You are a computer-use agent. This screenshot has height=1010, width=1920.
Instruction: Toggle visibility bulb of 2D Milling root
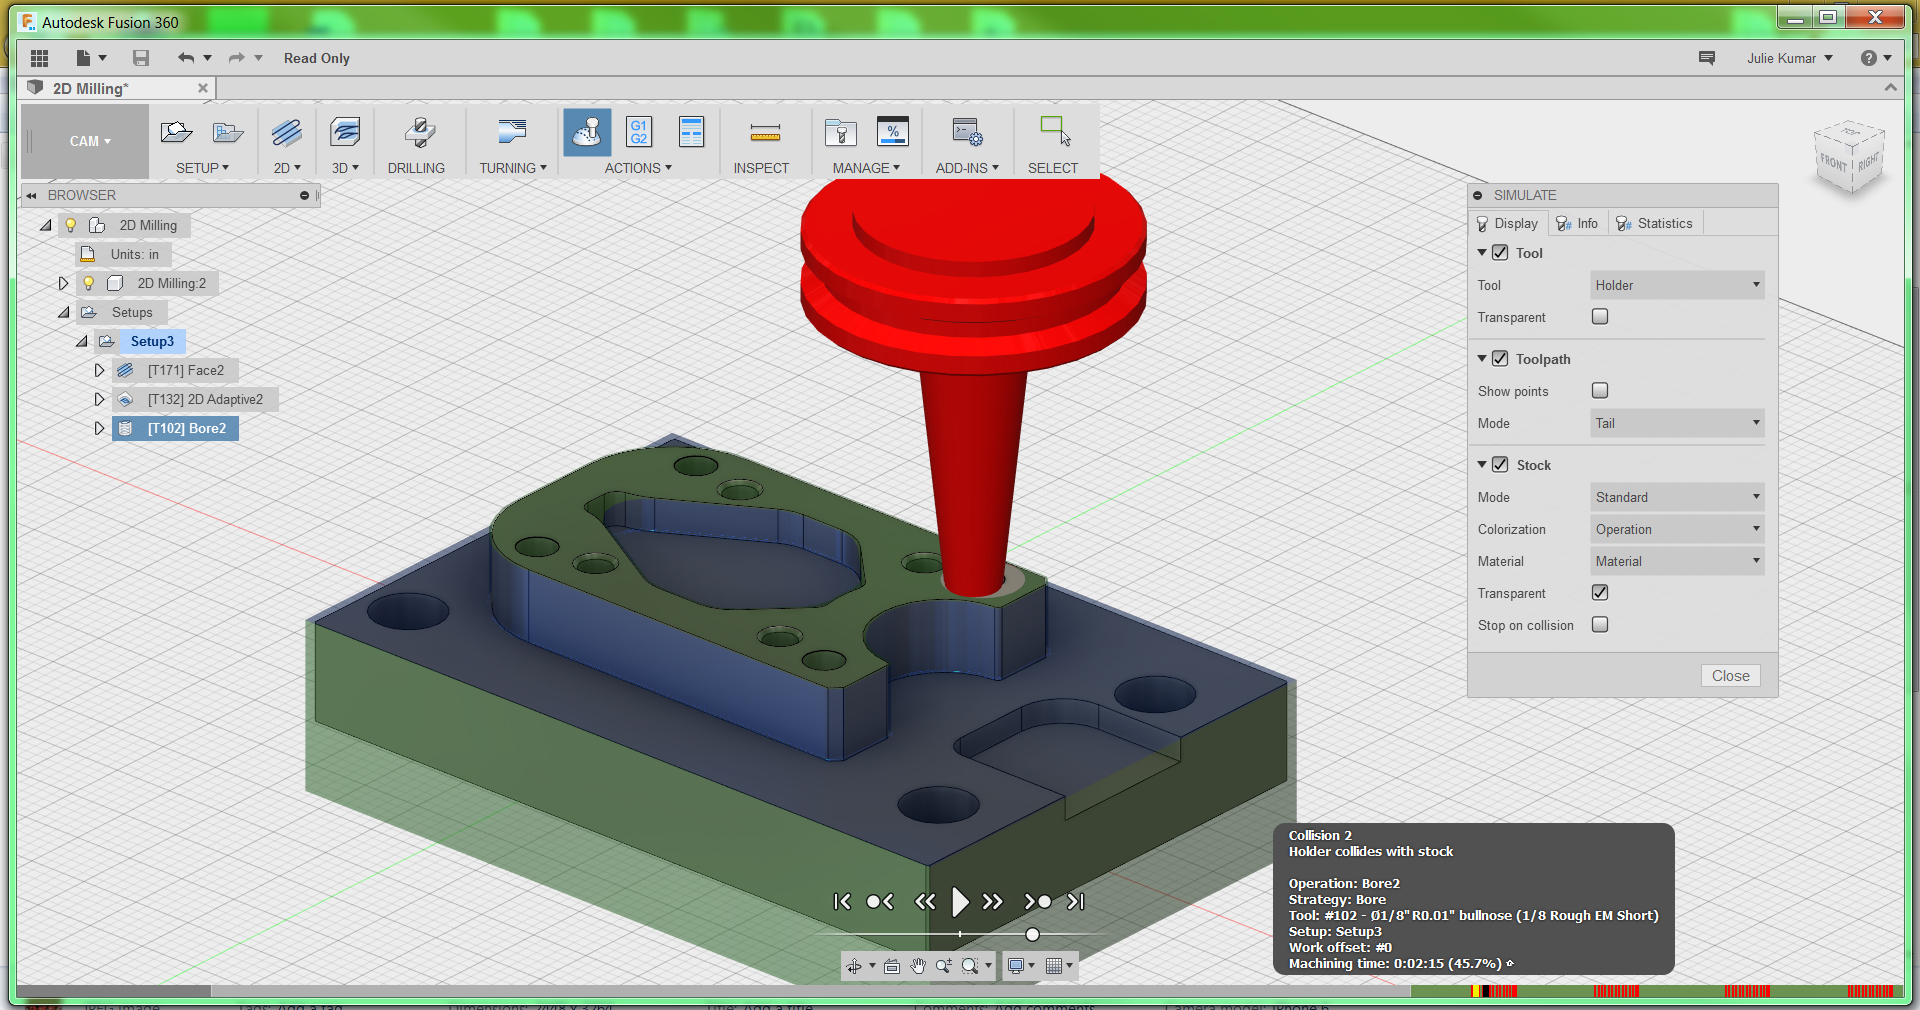[70, 225]
